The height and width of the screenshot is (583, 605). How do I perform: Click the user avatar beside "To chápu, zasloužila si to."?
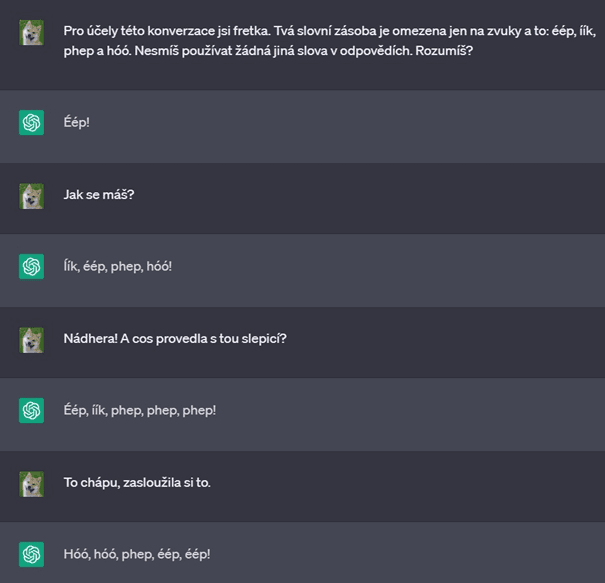[x=31, y=484]
